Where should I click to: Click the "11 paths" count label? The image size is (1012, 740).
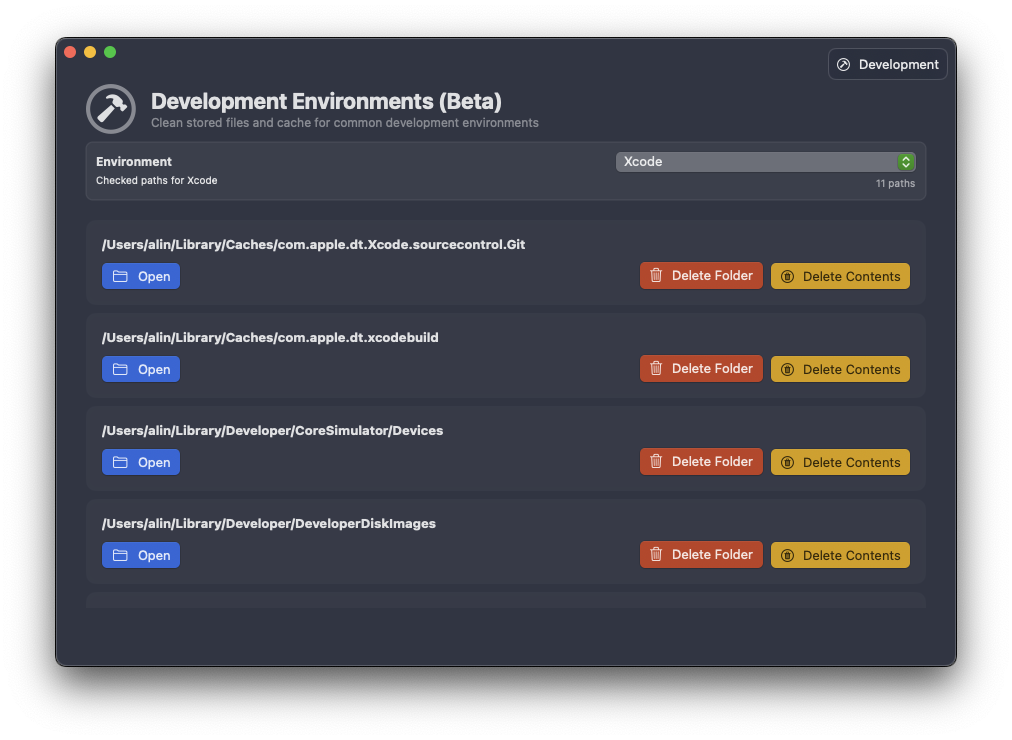[x=895, y=183]
